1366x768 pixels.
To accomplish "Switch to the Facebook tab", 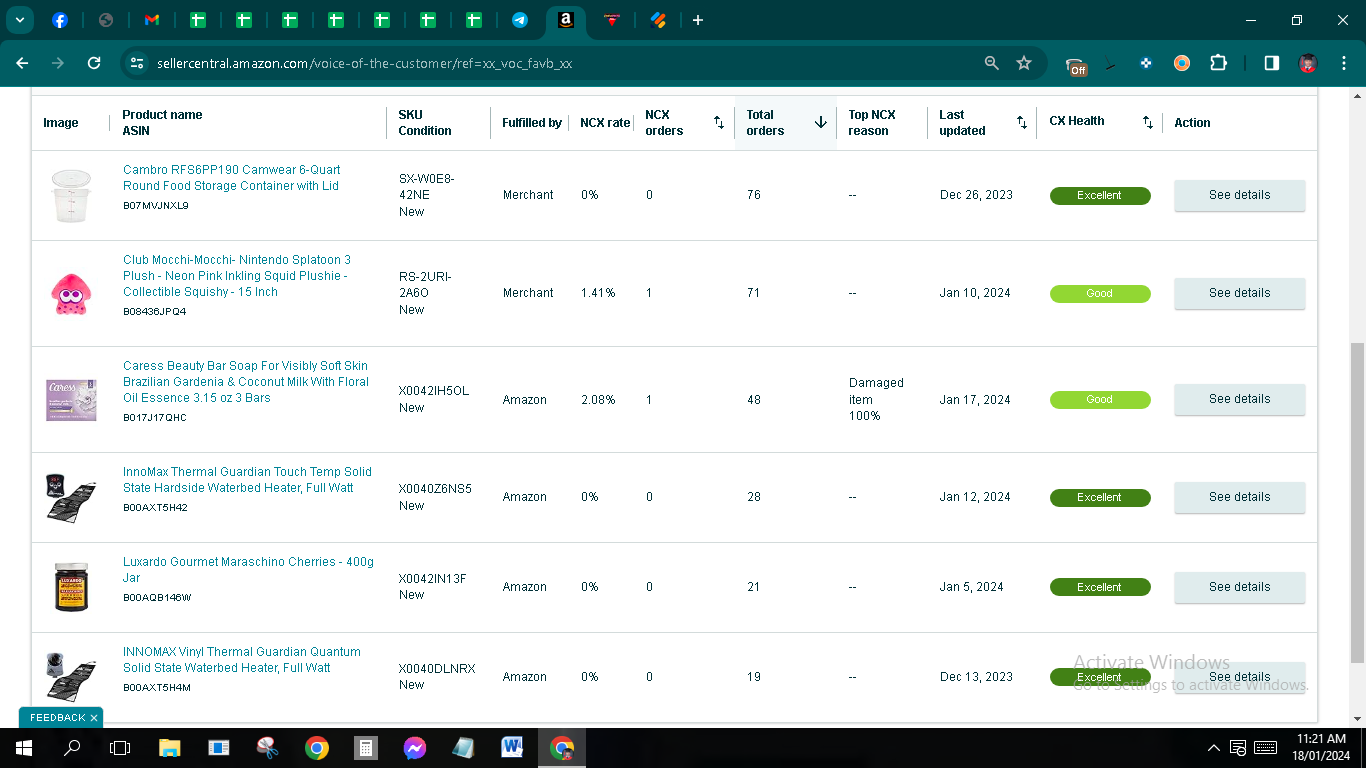I will [x=60, y=20].
